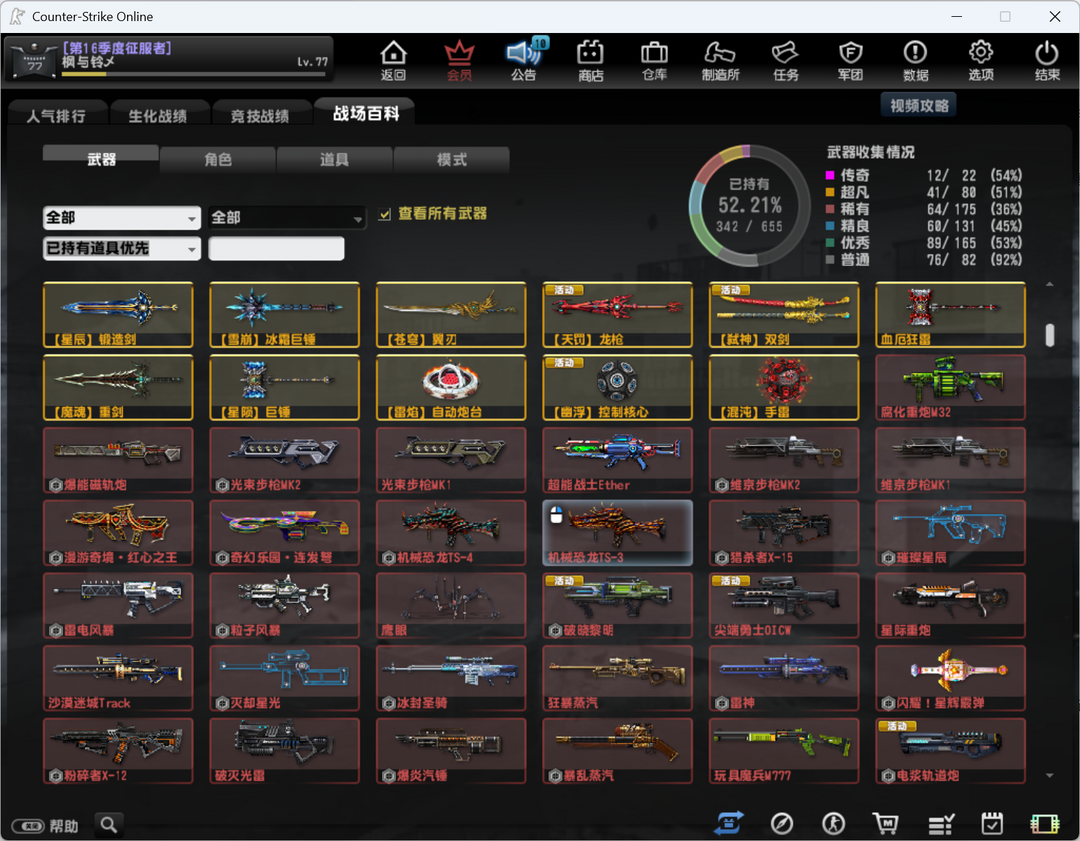This screenshot has height=841, width=1080.
Task: Click the scroll up arrow of weapon list
Action: tap(1050, 284)
